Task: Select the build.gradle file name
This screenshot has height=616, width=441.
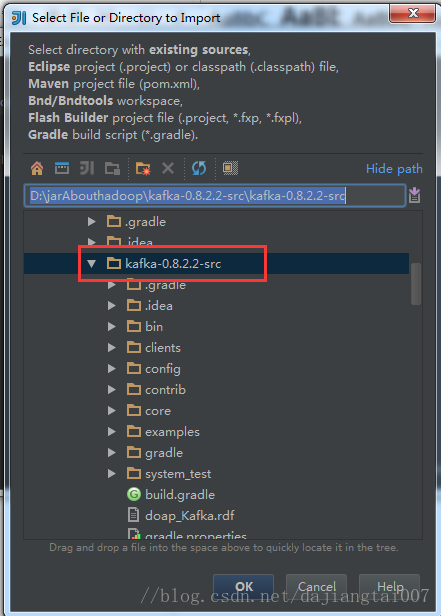Action: (x=180, y=495)
